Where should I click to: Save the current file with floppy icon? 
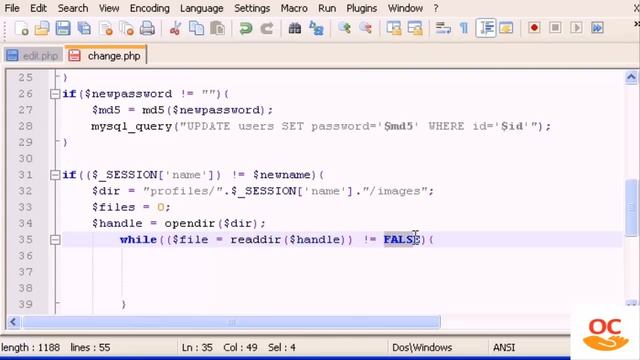[63, 28]
